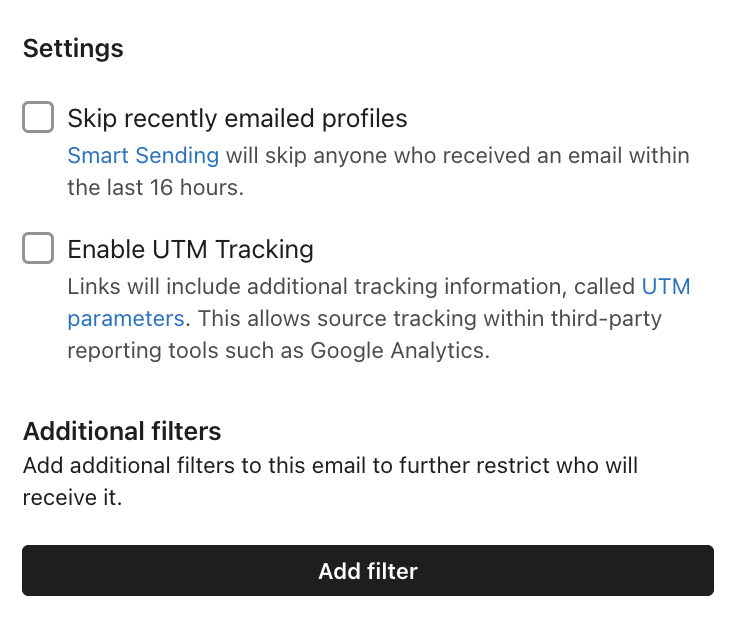
Task: Click the 'Skip recently emailed profiles' label
Action: pos(237,119)
